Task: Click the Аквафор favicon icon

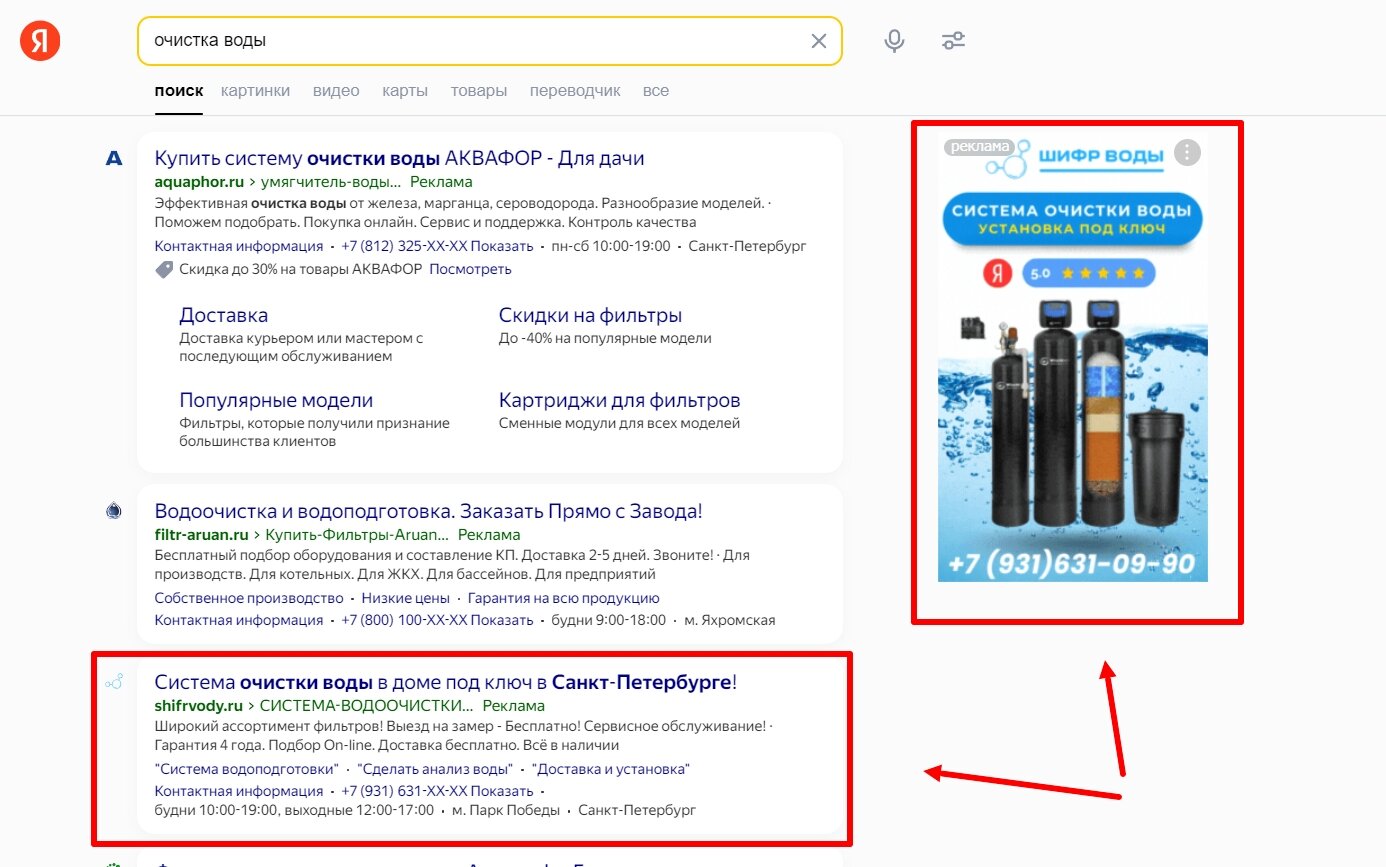Action: click(114, 158)
